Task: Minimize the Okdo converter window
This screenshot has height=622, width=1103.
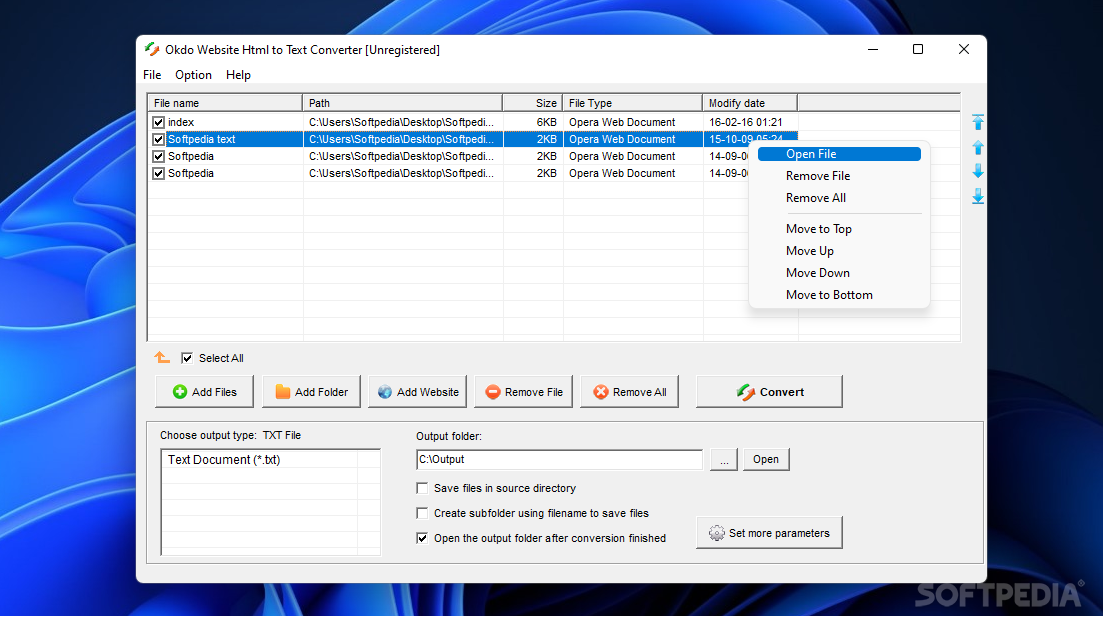Action: 873,49
